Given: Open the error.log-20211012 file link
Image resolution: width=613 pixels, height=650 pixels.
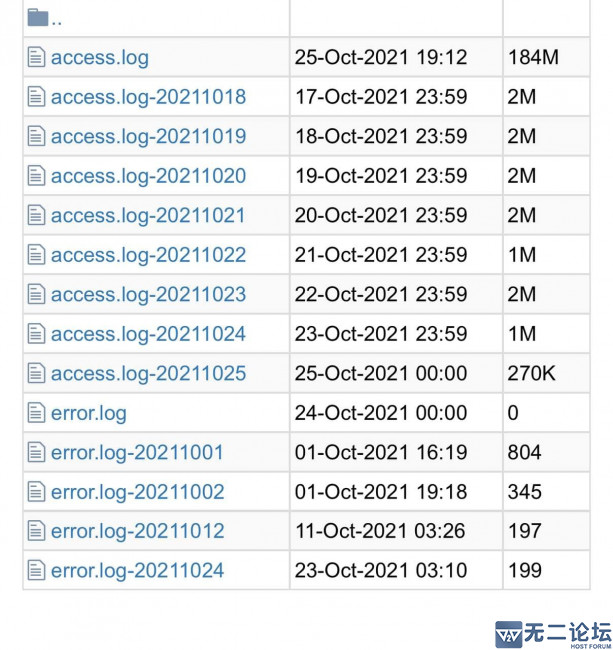Looking at the screenshot, I should click(138, 531).
